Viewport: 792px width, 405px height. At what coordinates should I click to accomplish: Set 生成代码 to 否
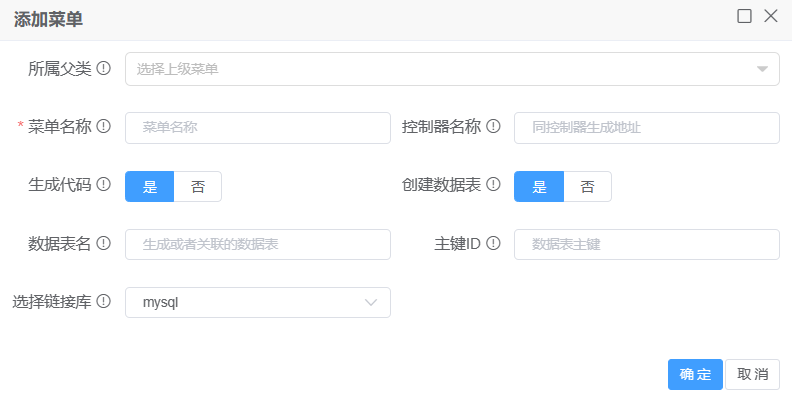point(198,187)
